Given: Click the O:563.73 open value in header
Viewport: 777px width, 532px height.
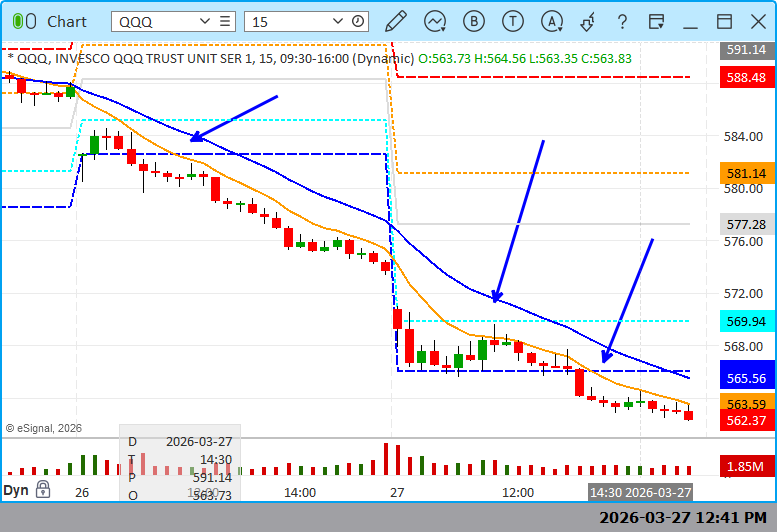Looking at the screenshot, I should pyautogui.click(x=444, y=58).
